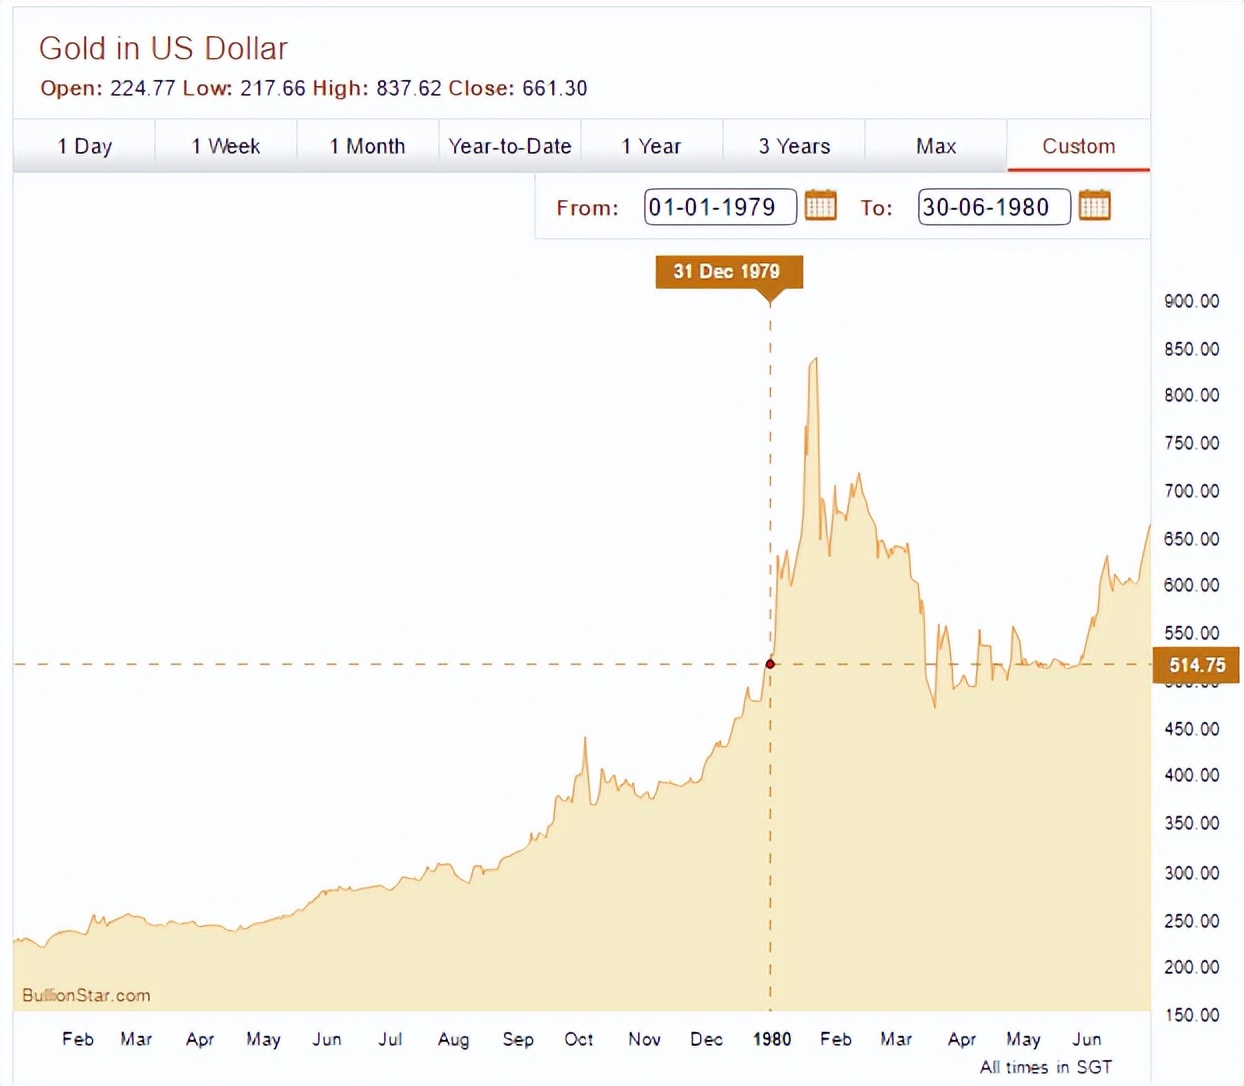The width and height of the screenshot is (1244, 1086).
Task: Select the 1 Week range tab
Action: click(x=226, y=146)
